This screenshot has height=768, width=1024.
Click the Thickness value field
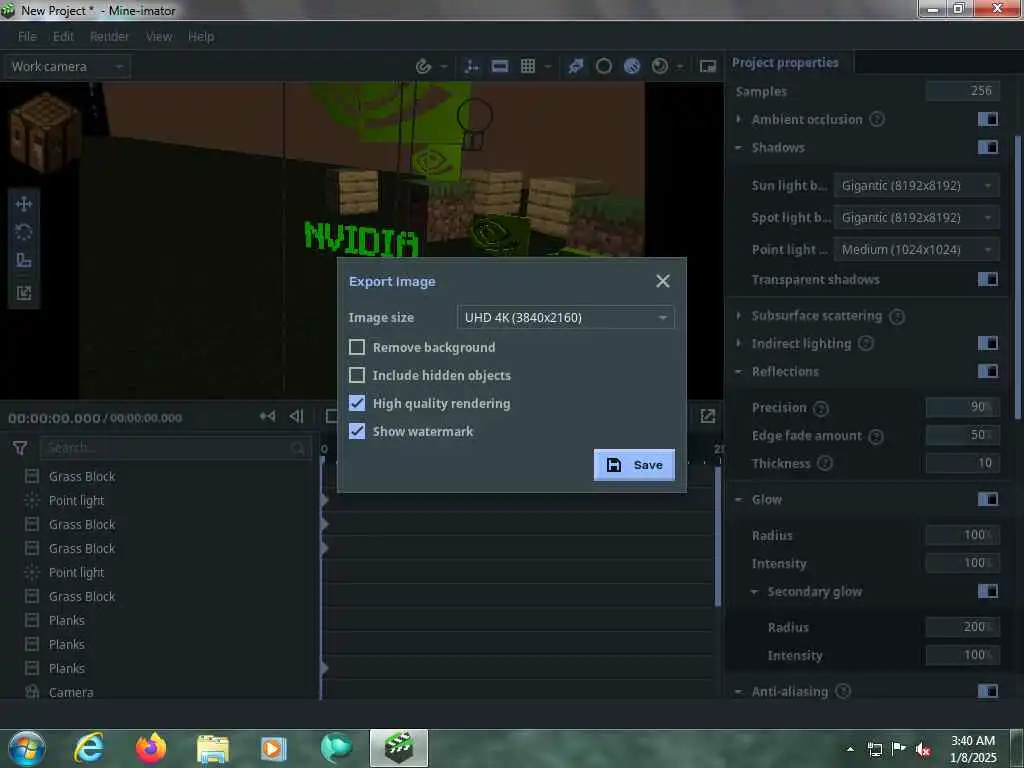tap(963, 463)
